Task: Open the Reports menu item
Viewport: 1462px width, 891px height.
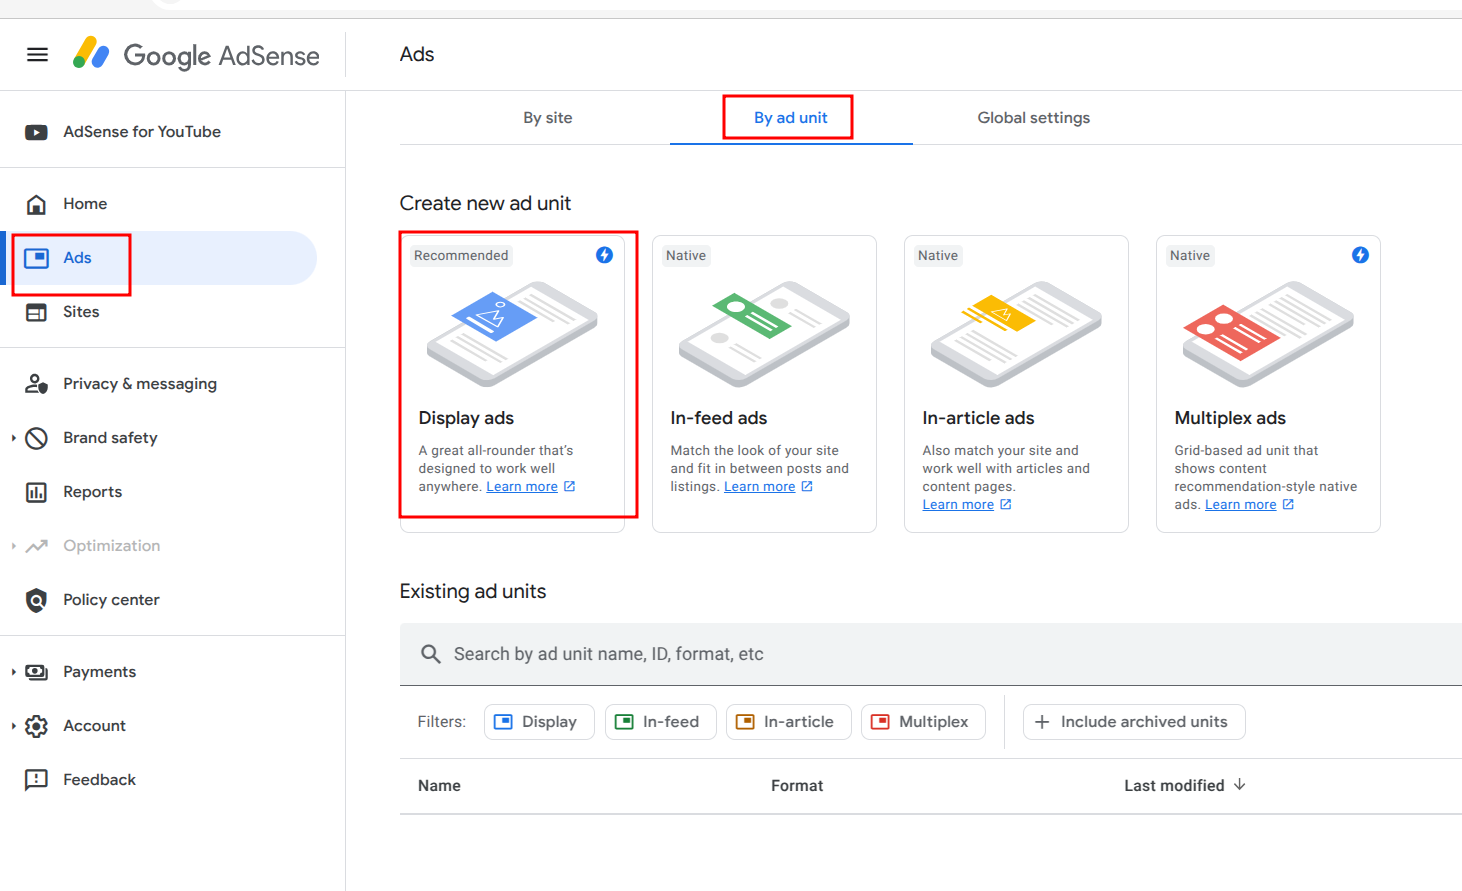Action: tap(160, 492)
